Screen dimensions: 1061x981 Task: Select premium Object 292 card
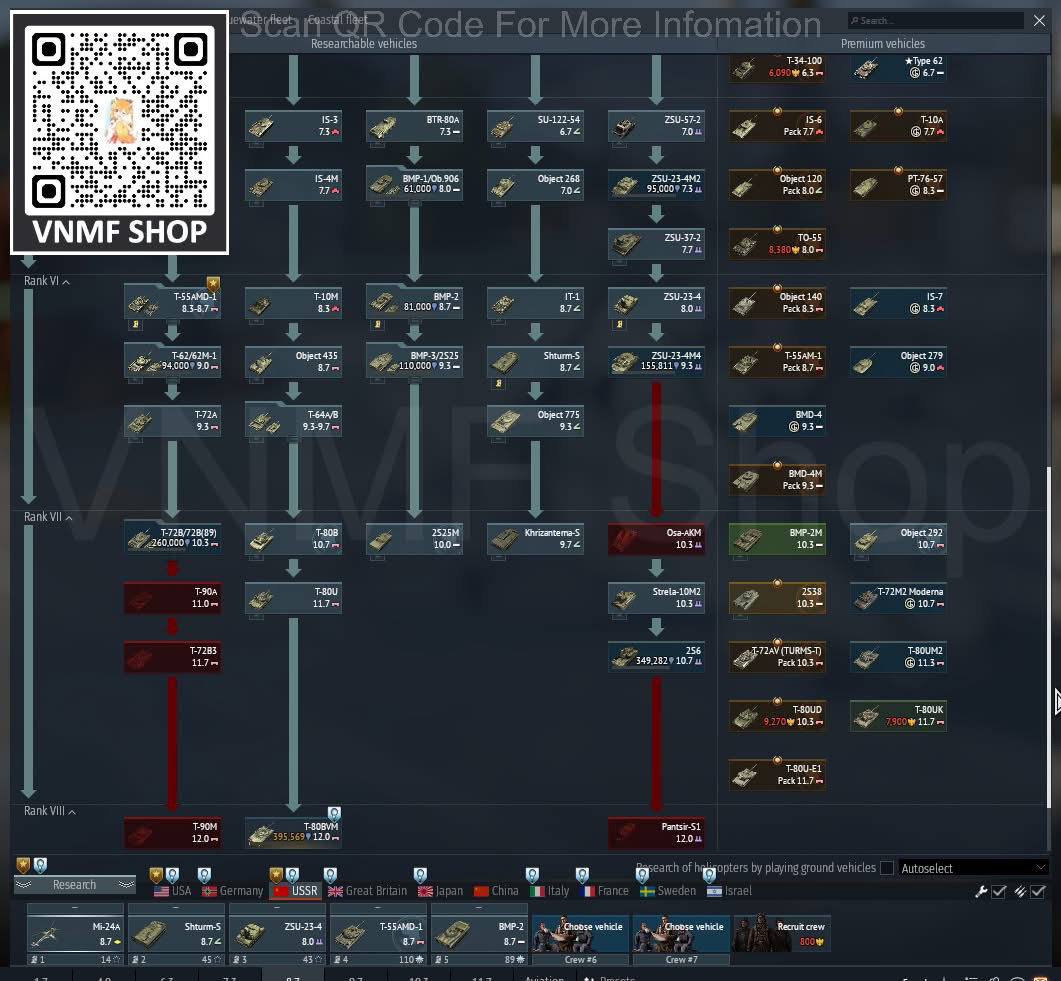click(x=898, y=539)
